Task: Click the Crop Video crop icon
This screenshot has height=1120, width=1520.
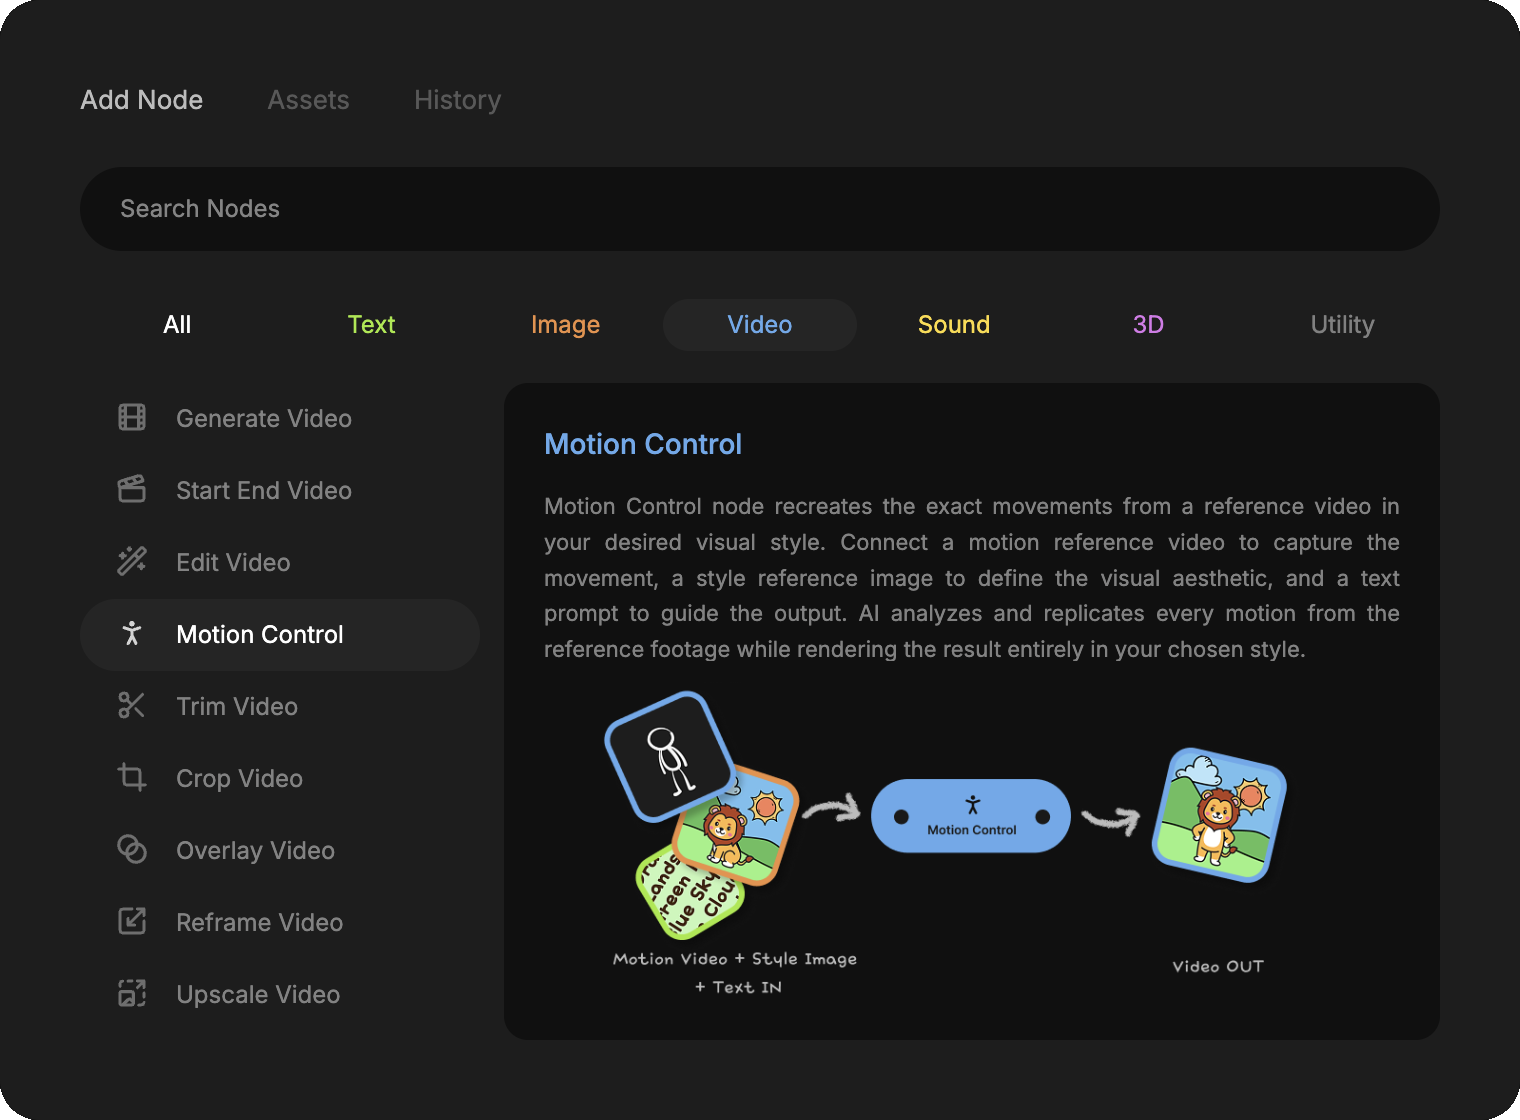Action: (132, 778)
